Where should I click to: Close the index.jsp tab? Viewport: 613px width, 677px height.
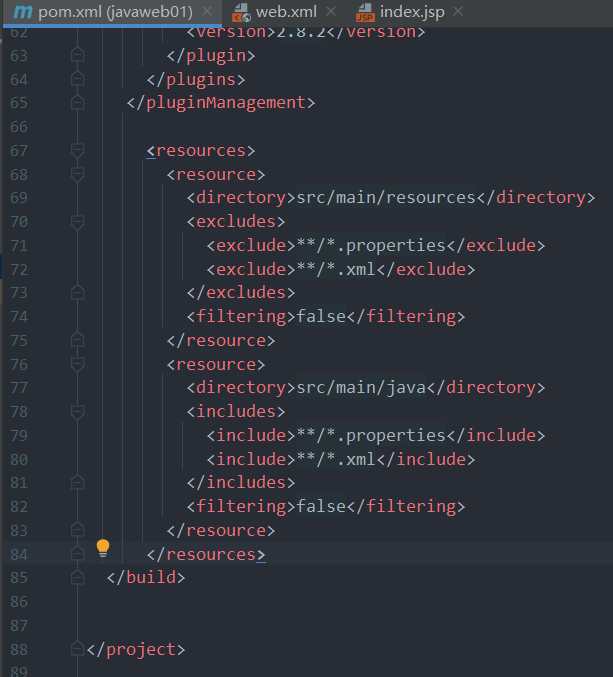click(x=458, y=12)
